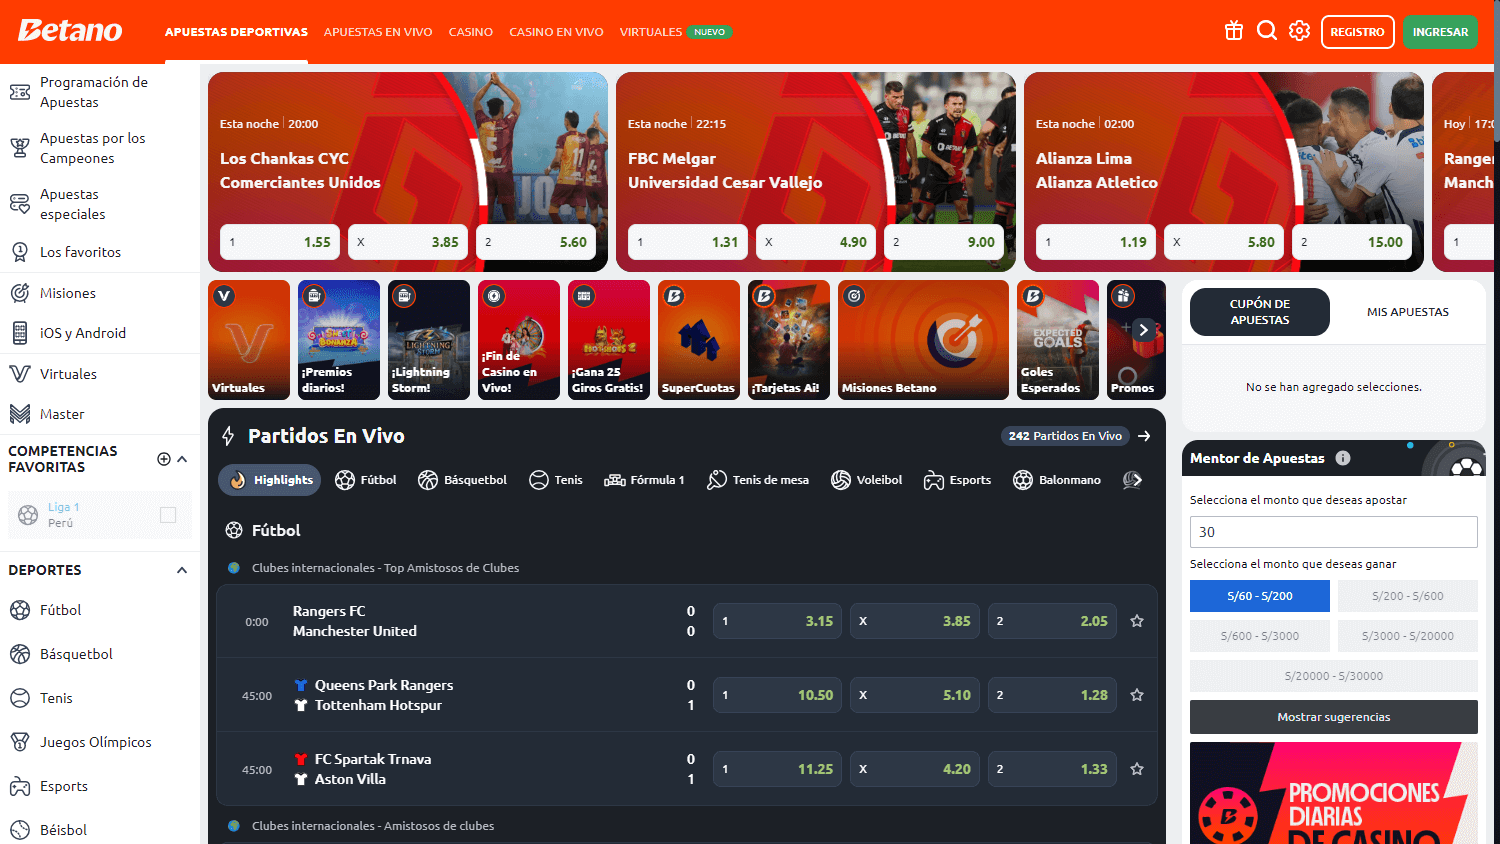Open Los favoritos in sidebar
This screenshot has height=844, width=1500.
pyautogui.click(x=100, y=252)
